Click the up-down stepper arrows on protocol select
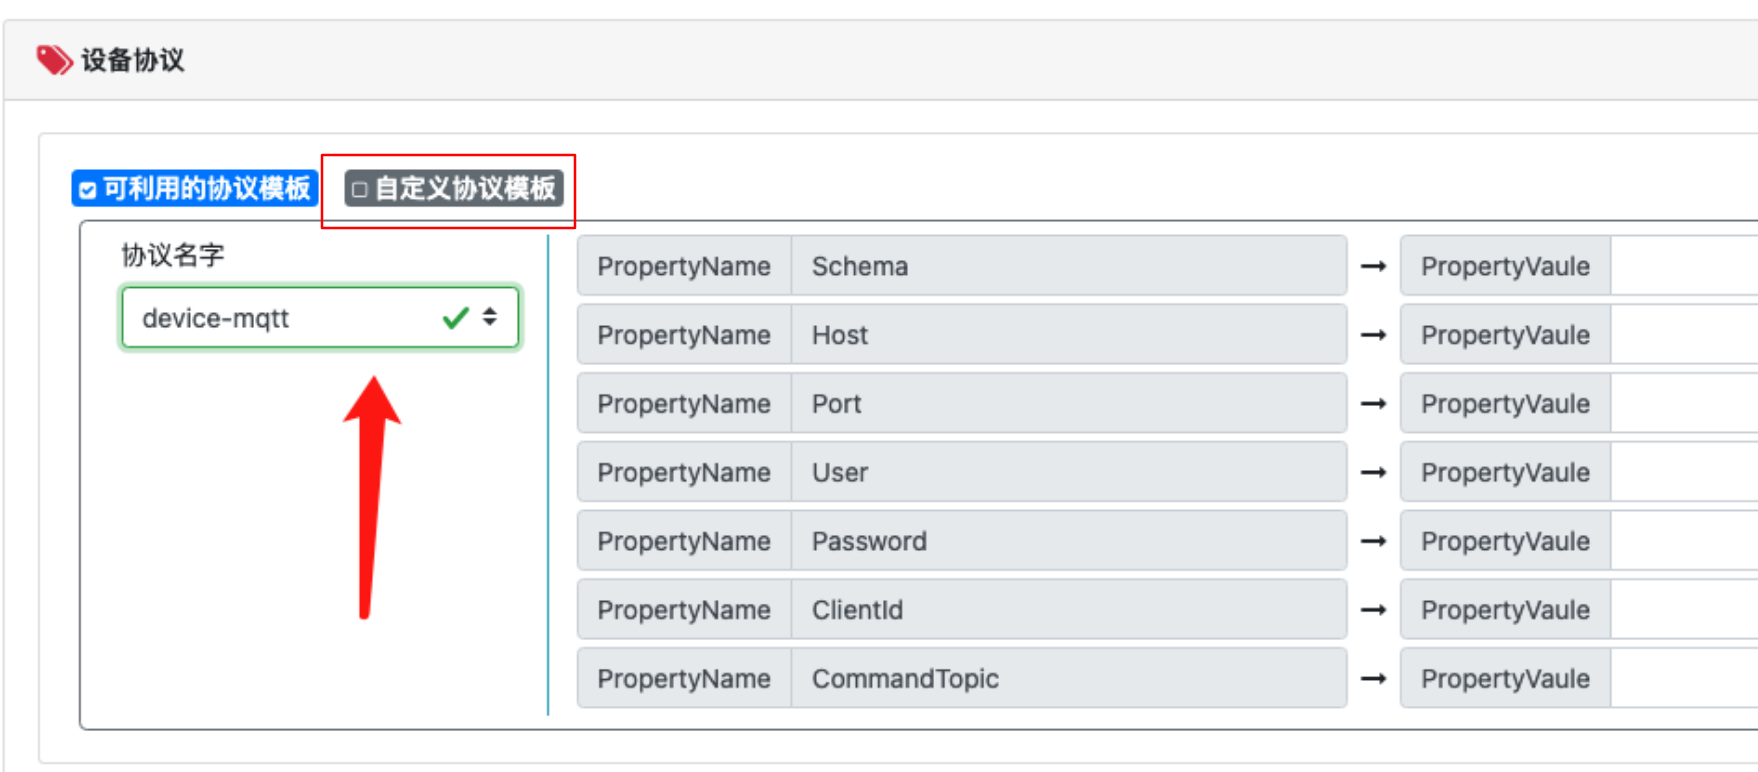The width and height of the screenshot is (1758, 772). point(490,317)
